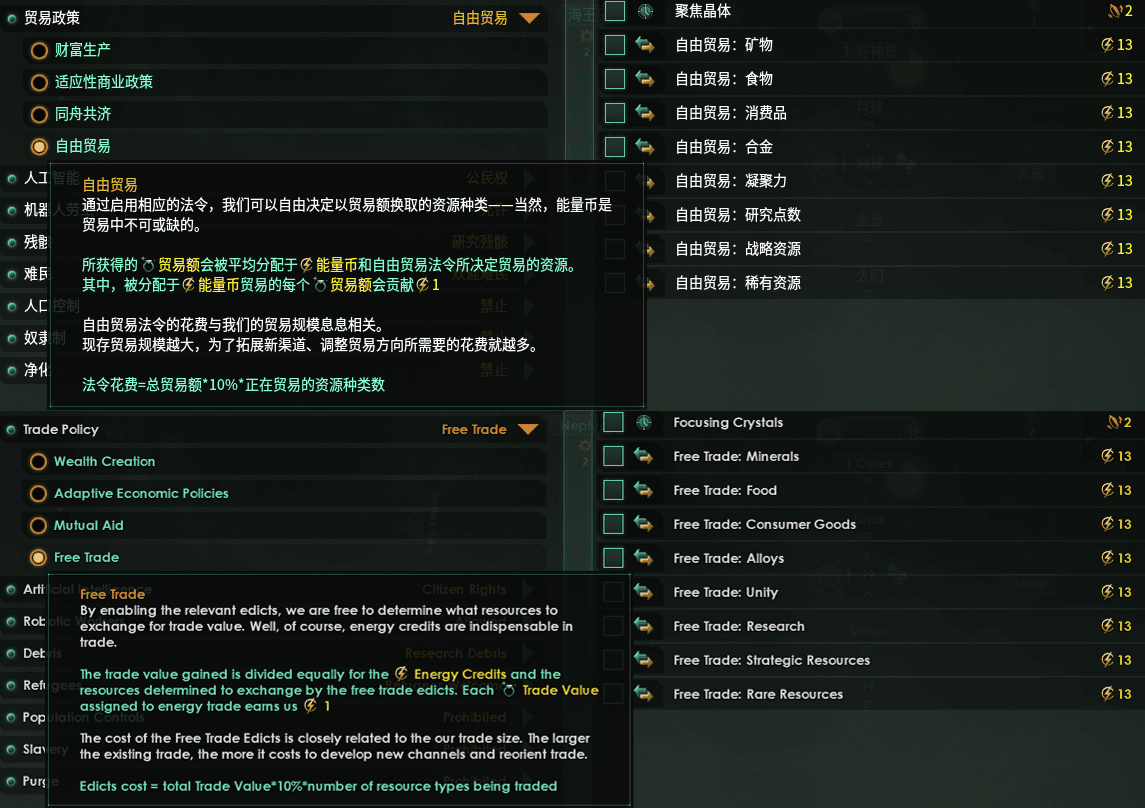Click energy cost icon of Free Trade: Research
This screenshot has width=1145, height=808.
click(x=1107, y=626)
